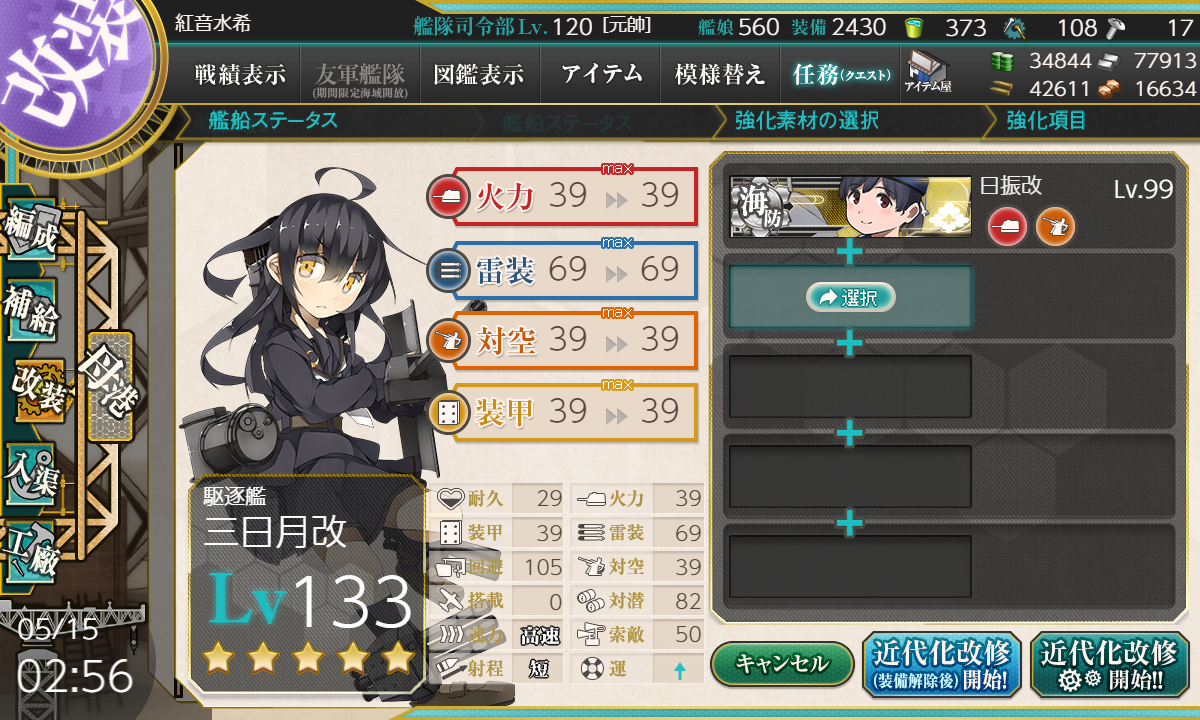Screen dimensions: 1200x720
Task: Open the 任務 quest menu
Action: pos(836,74)
